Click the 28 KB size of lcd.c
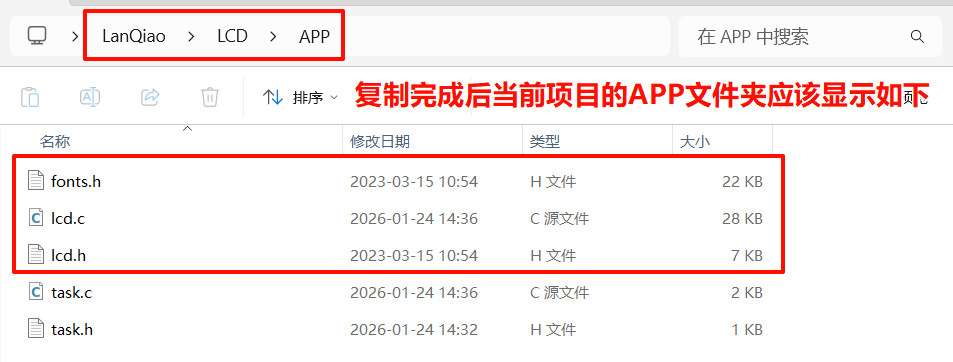Image resolution: width=953 pixels, height=362 pixels. 742,219
